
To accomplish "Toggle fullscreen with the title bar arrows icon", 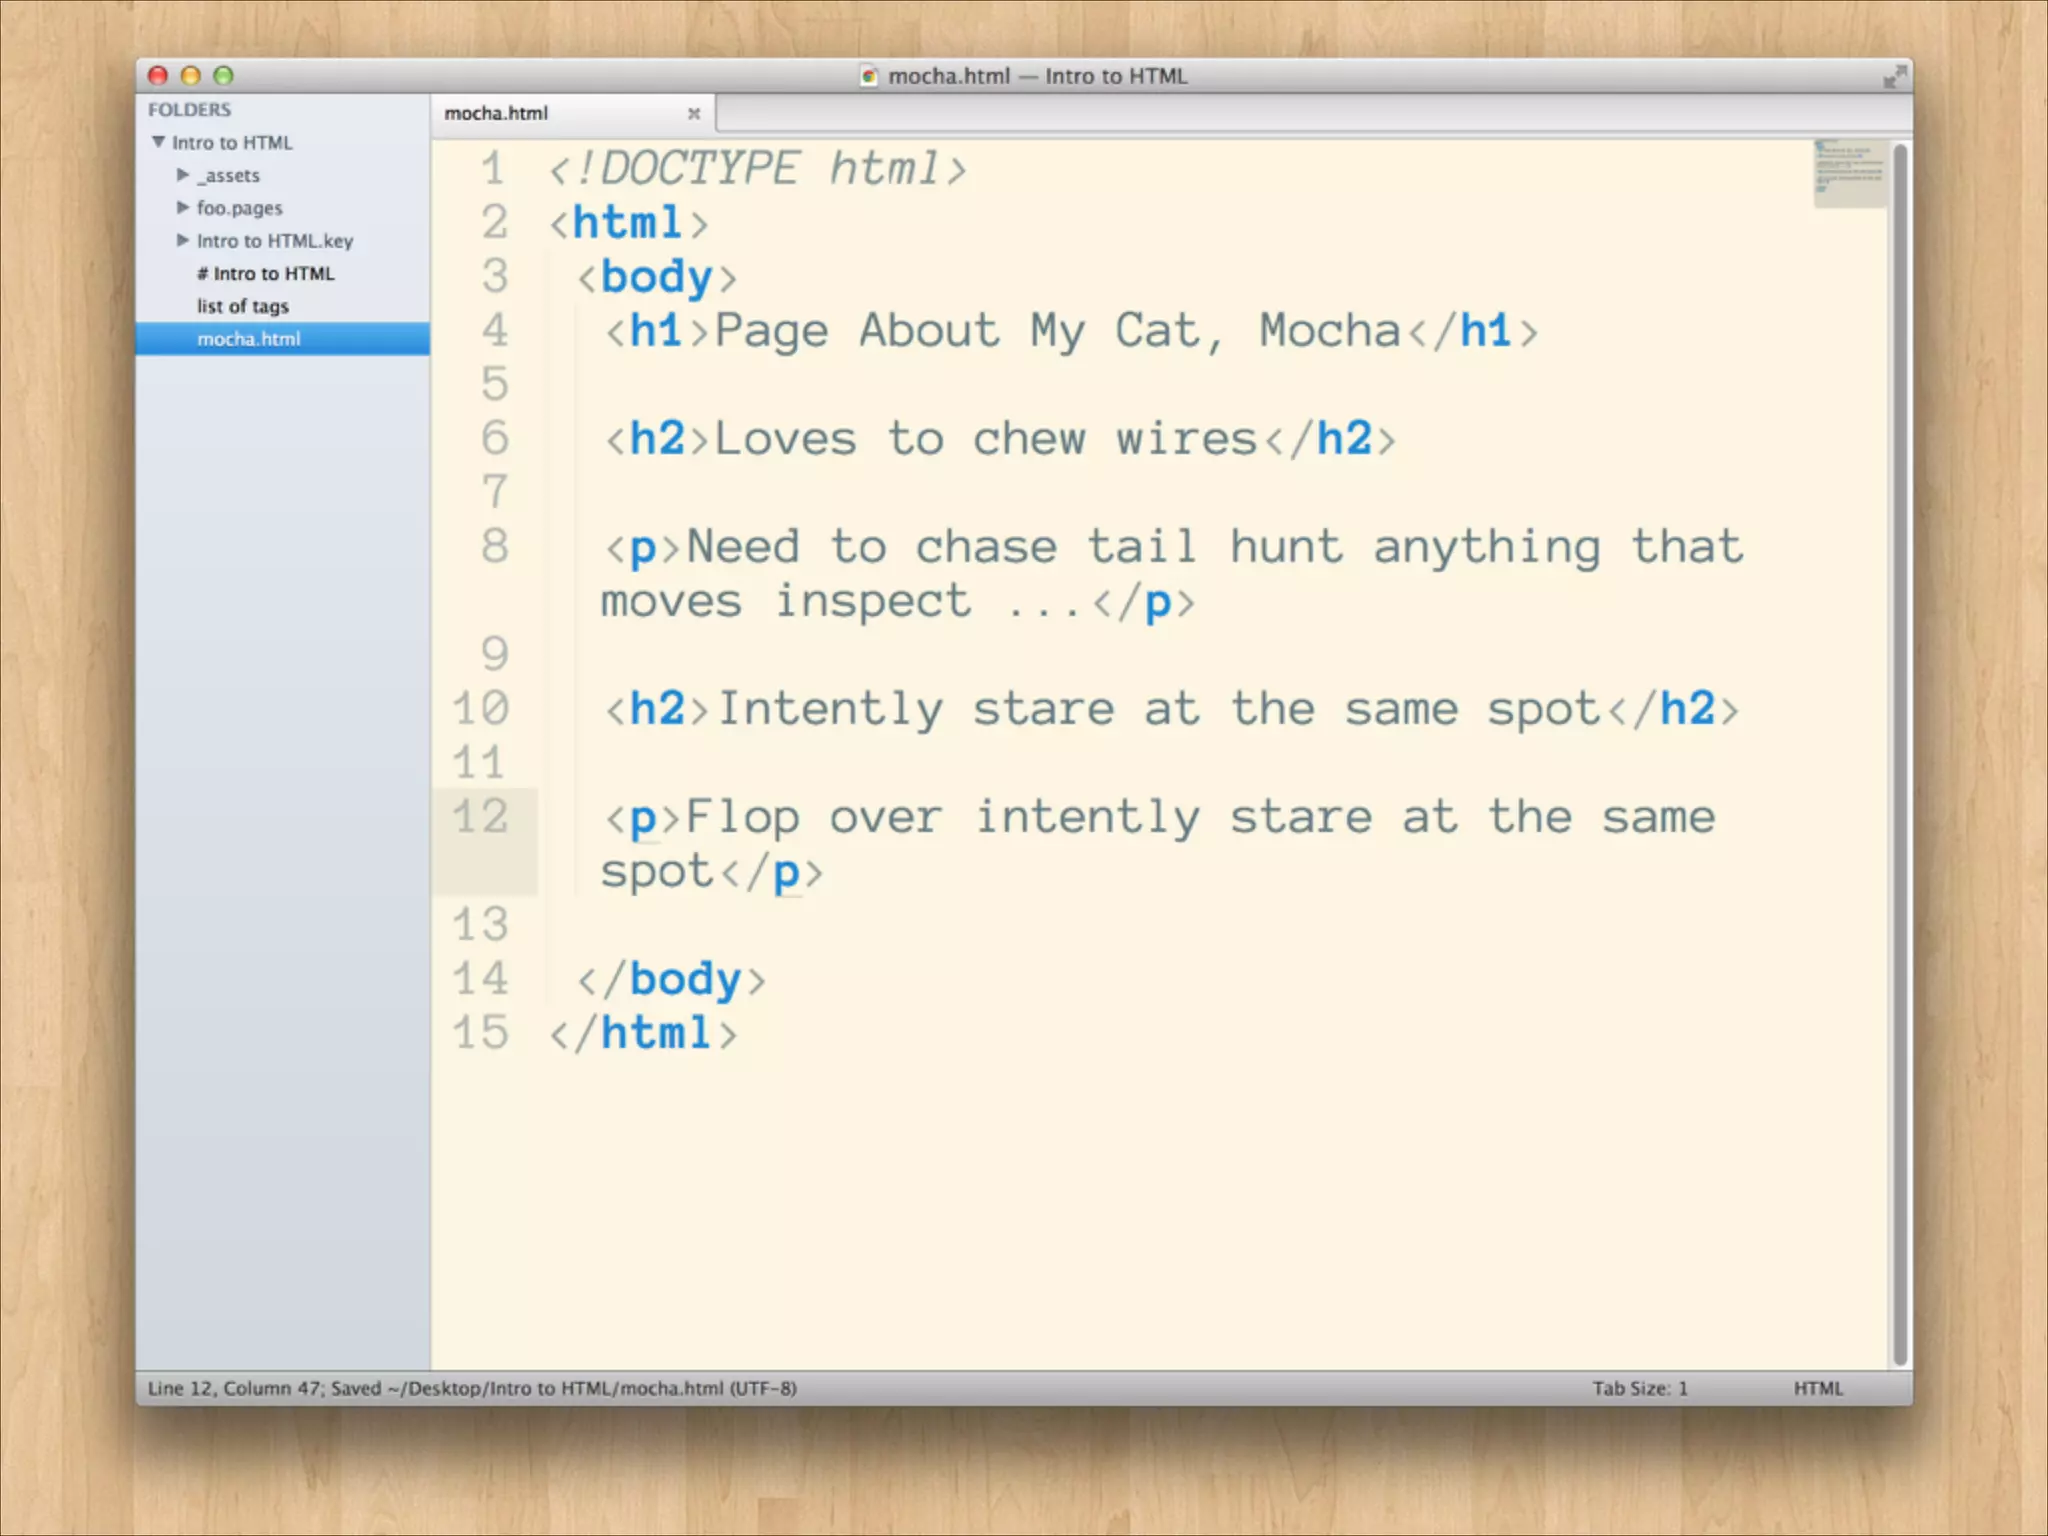I will point(1894,77).
